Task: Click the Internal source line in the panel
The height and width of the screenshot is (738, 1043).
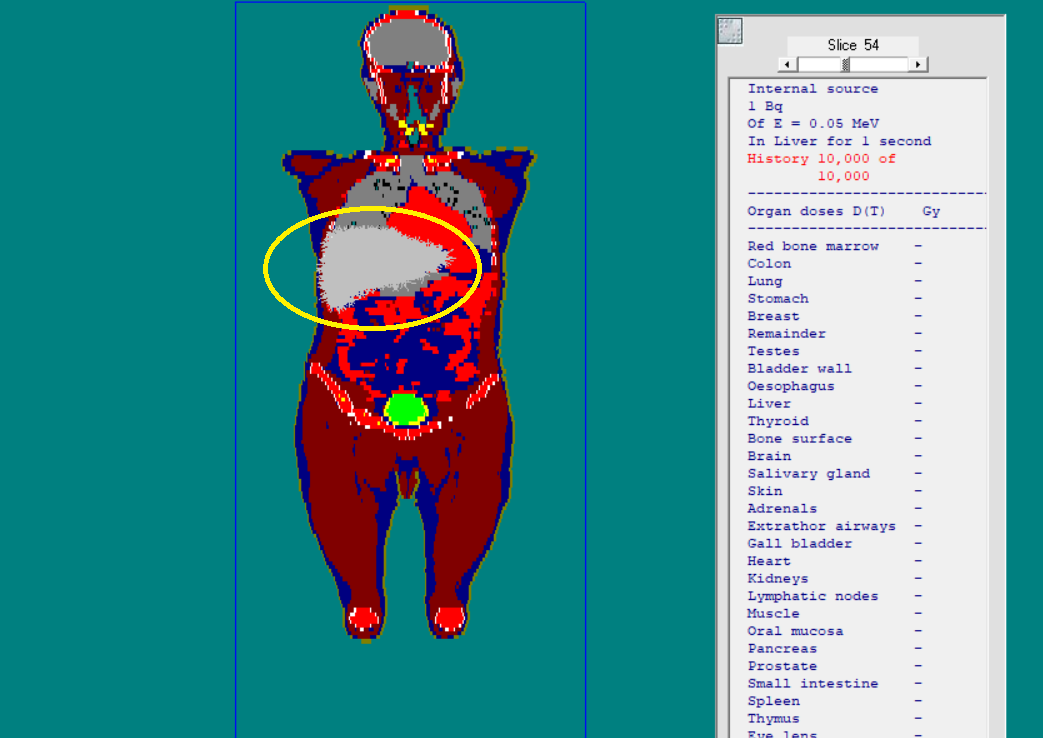Action: [x=812, y=89]
